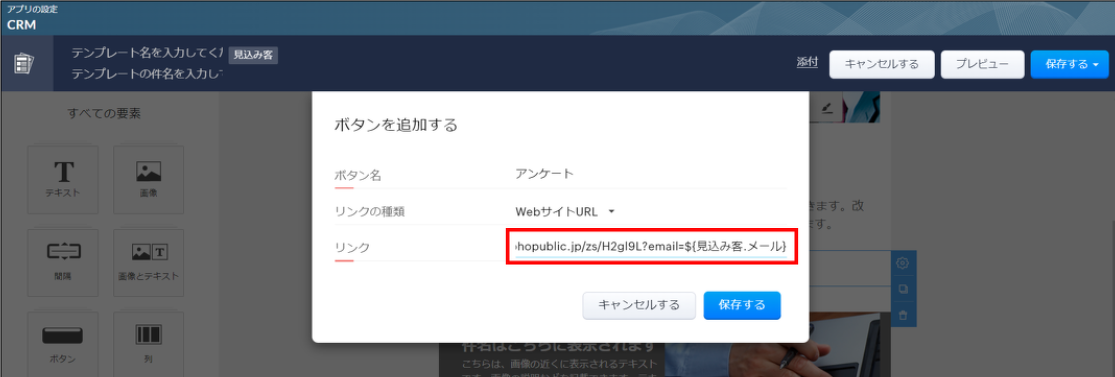Screen dimensions: 1115x377
Task: Open block settings gear icon
Action: pyautogui.click(x=903, y=263)
